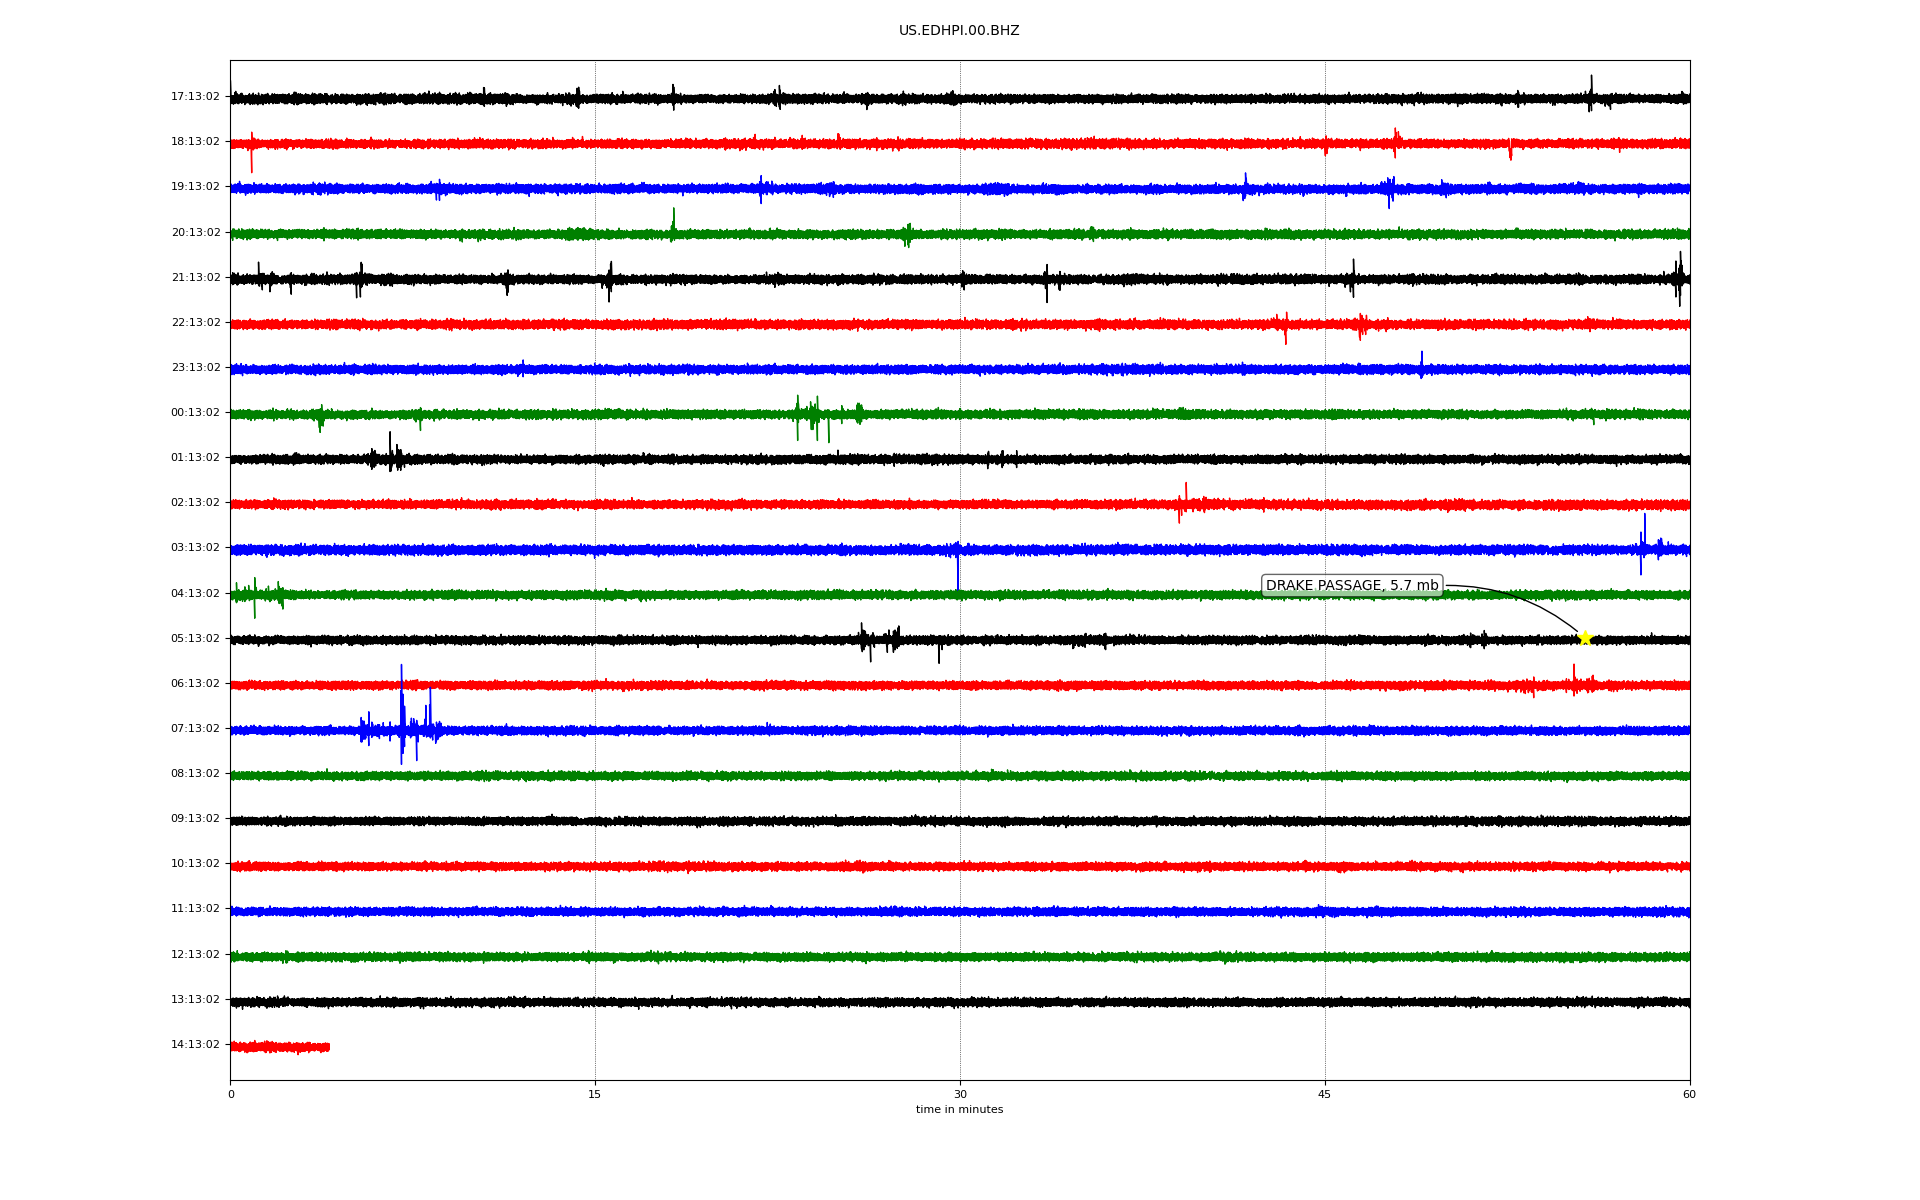Select the 19:13:02 time label
This screenshot has height=1200, width=1920.
click(195, 187)
